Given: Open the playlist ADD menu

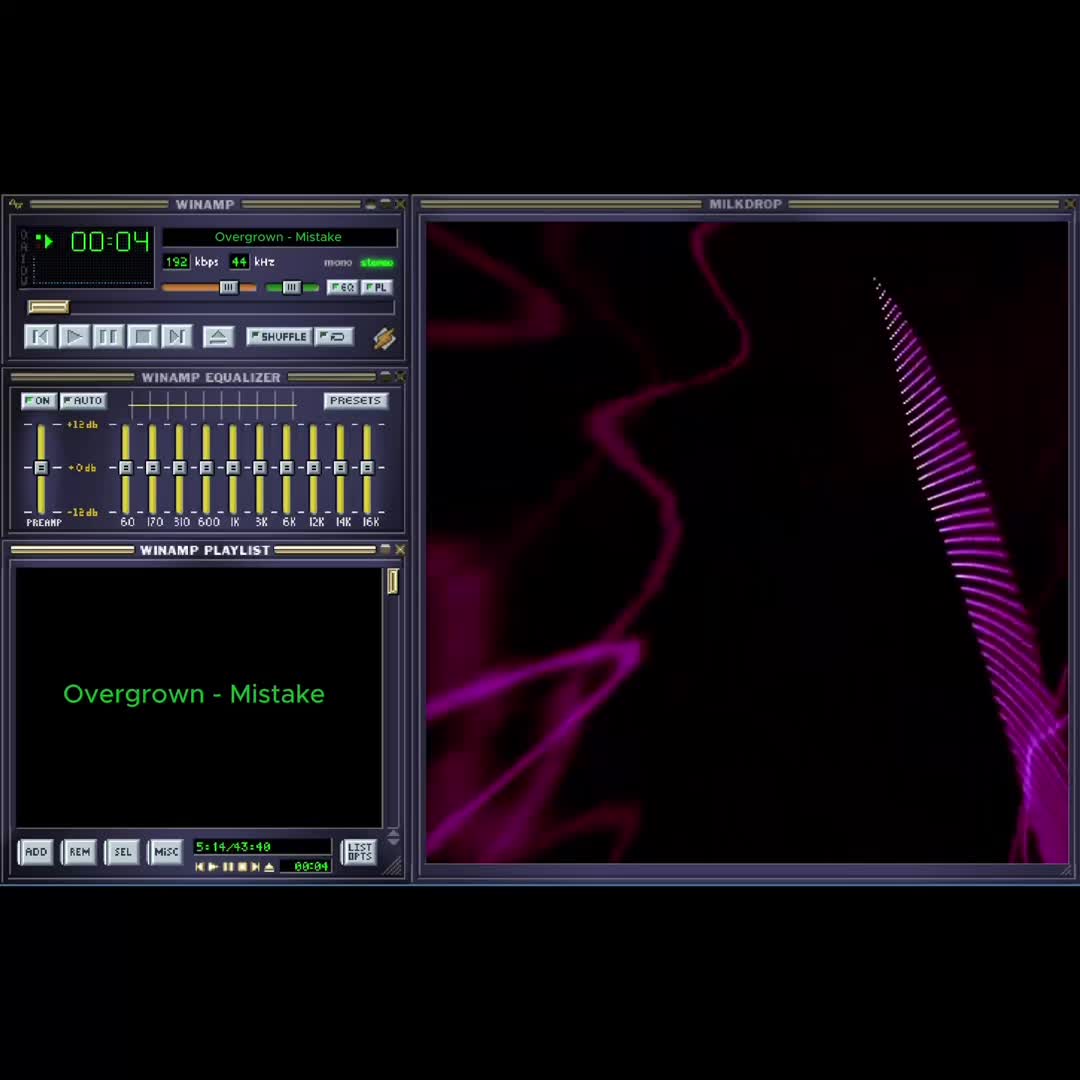Looking at the screenshot, I should point(35,852).
